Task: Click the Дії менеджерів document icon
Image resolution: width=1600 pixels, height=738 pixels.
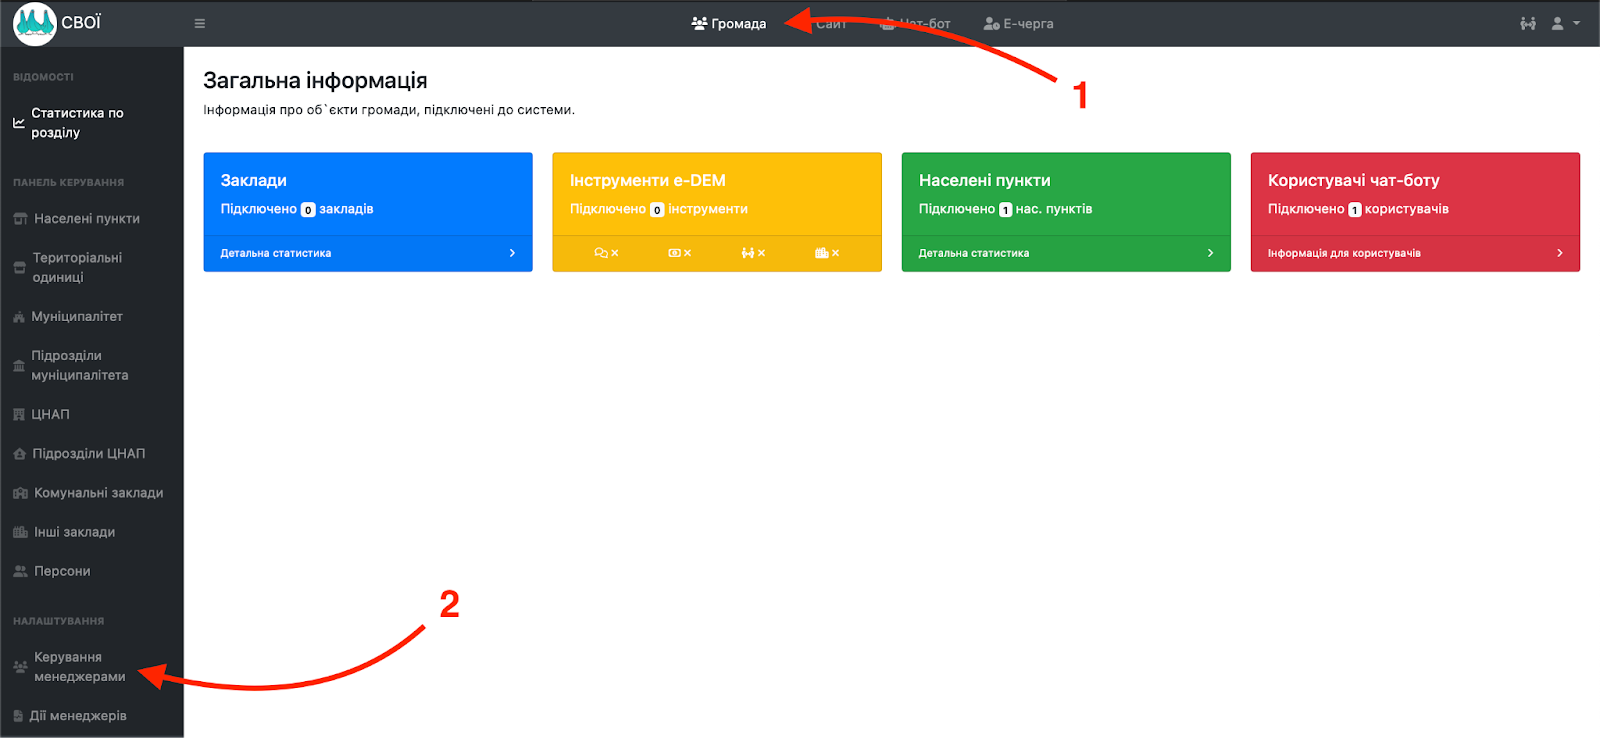Action: click(x=18, y=716)
